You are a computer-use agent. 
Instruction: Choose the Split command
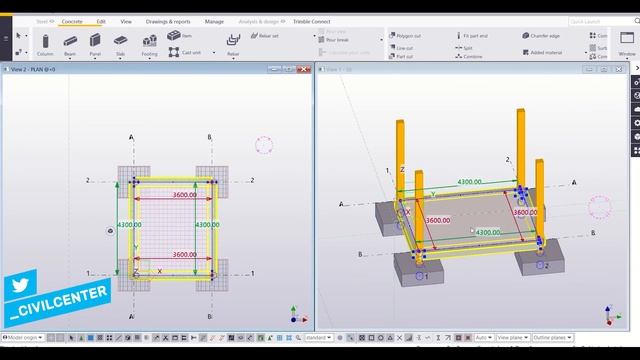[464, 48]
